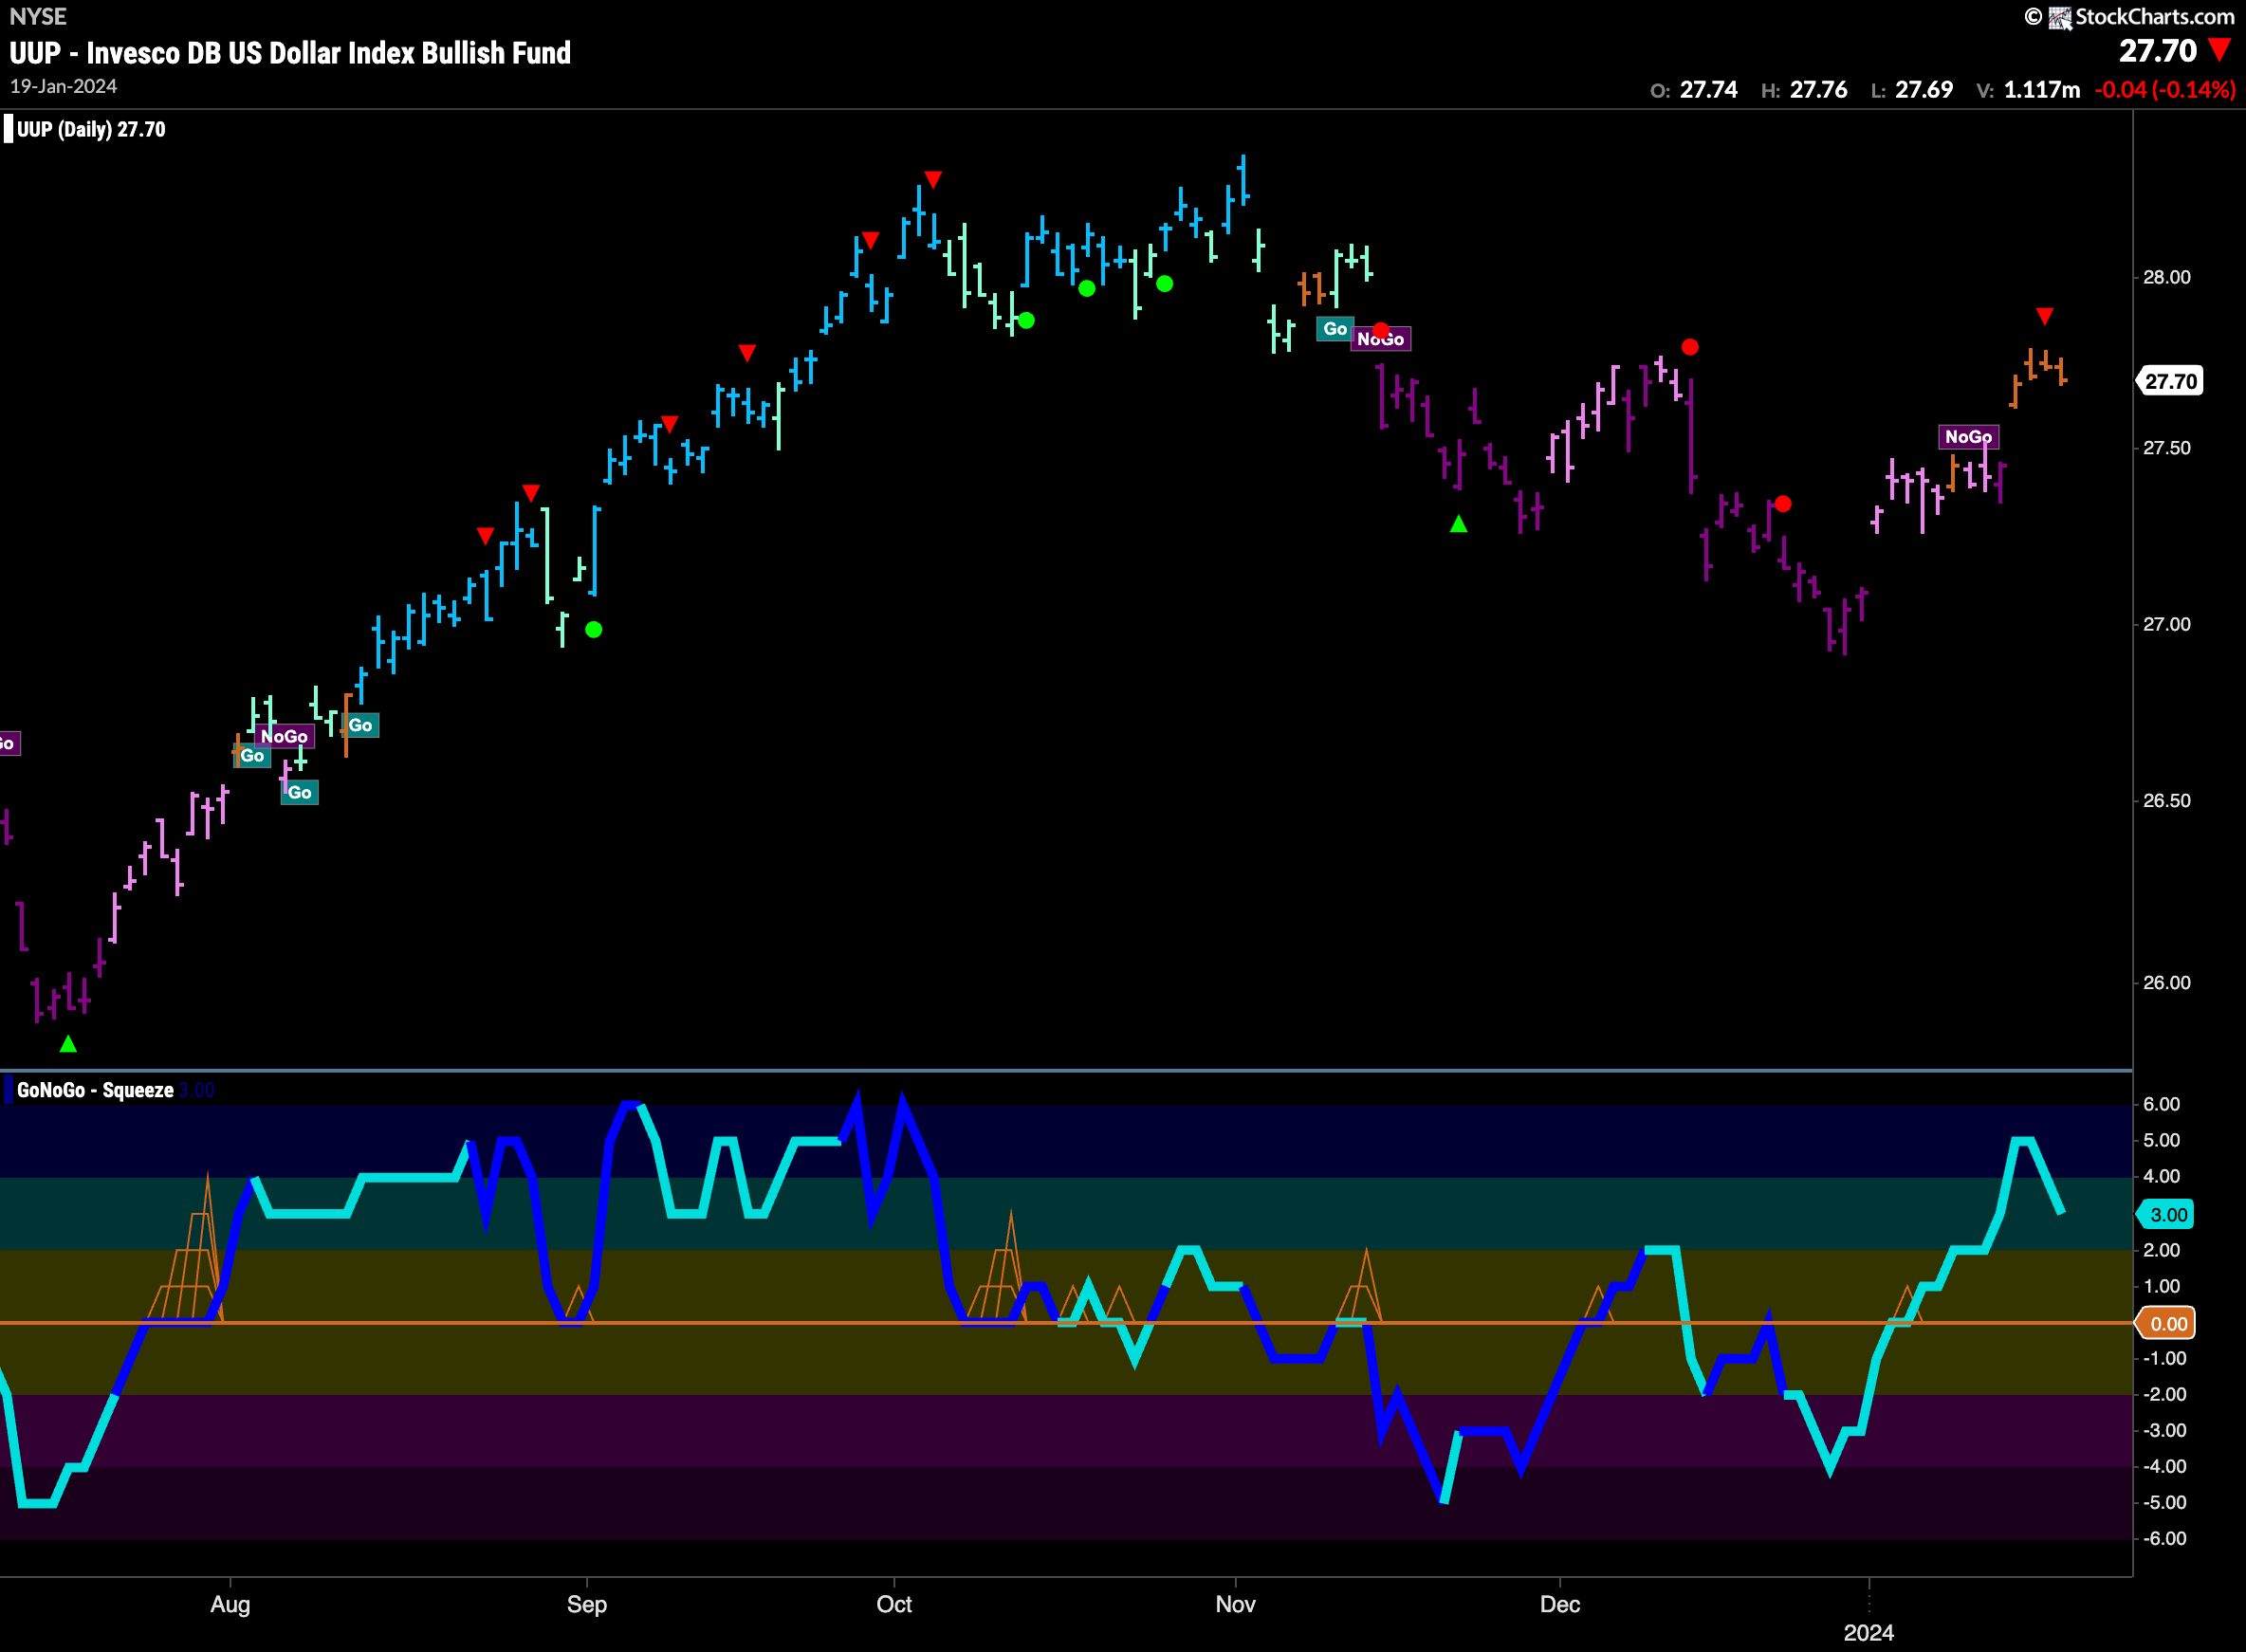Click the change value -0.04 (-0.14%)
The height and width of the screenshot is (1652, 2246).
click(x=2165, y=90)
